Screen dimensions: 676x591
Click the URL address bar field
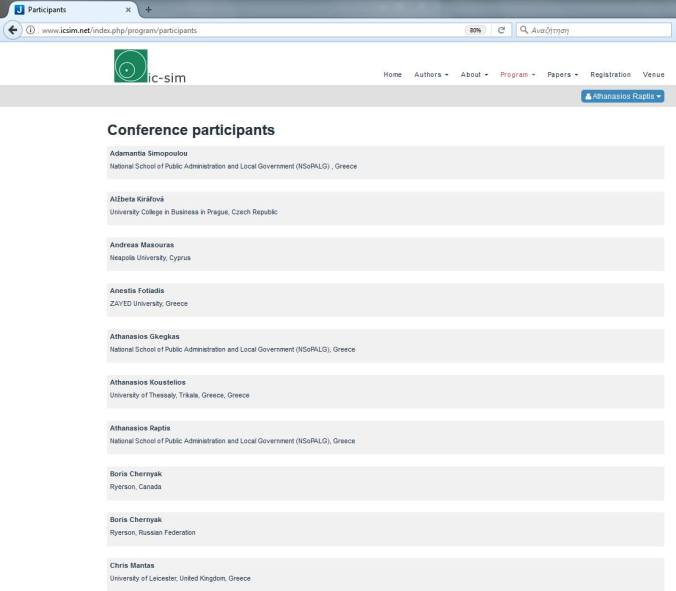250,30
